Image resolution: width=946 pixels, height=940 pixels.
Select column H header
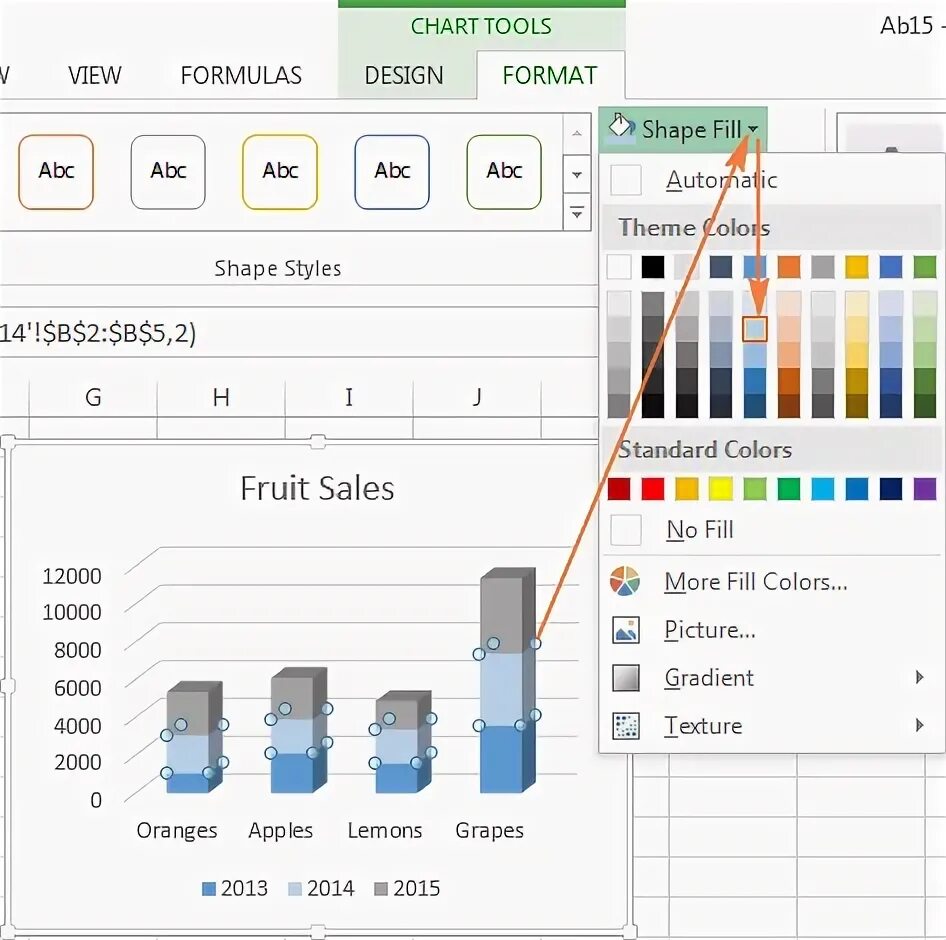pos(221,398)
